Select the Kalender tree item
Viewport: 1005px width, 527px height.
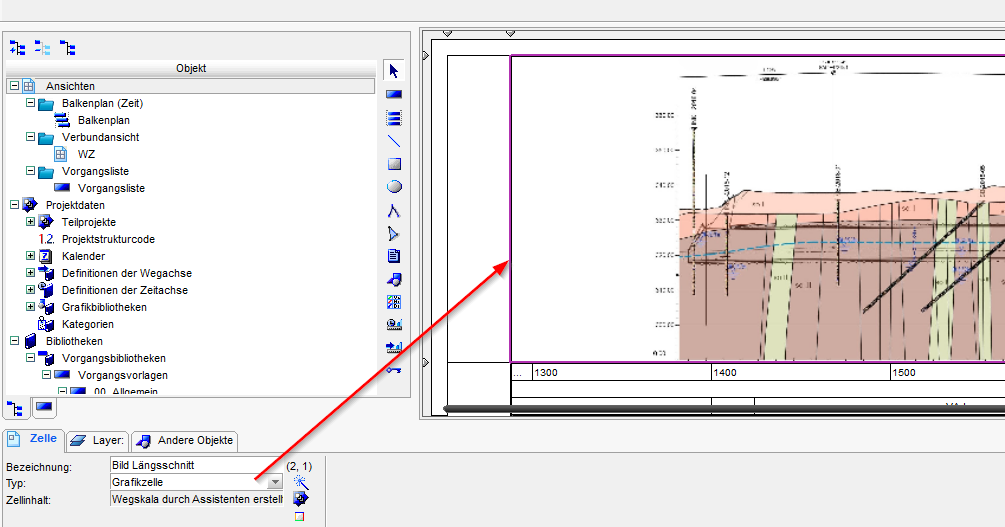[x=83, y=256]
